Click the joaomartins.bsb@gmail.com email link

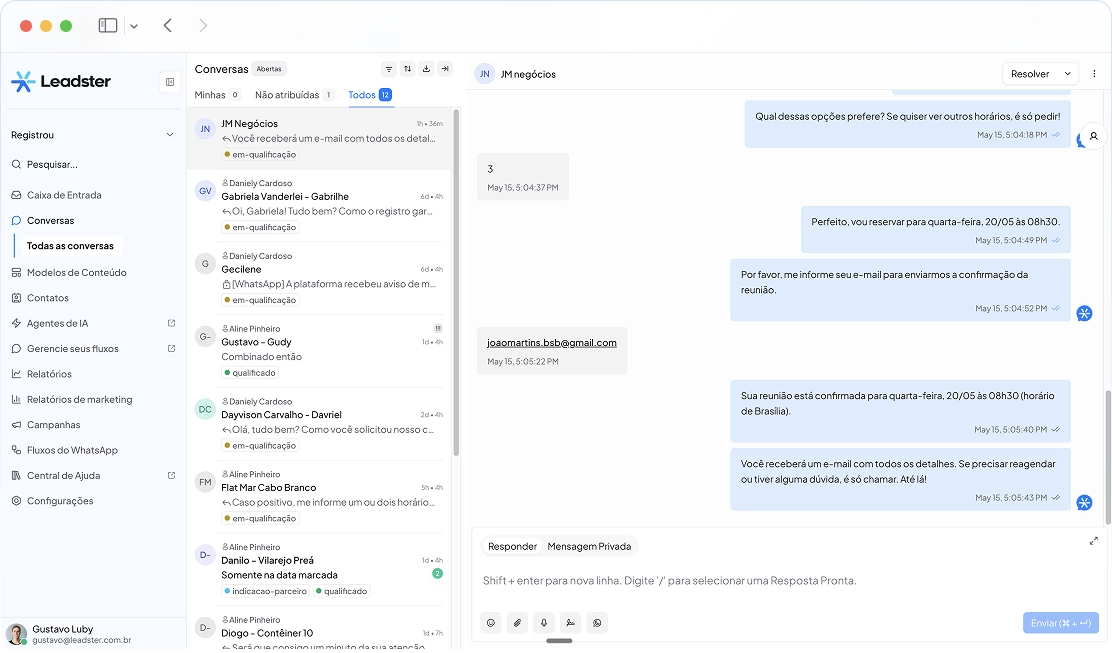click(x=552, y=343)
